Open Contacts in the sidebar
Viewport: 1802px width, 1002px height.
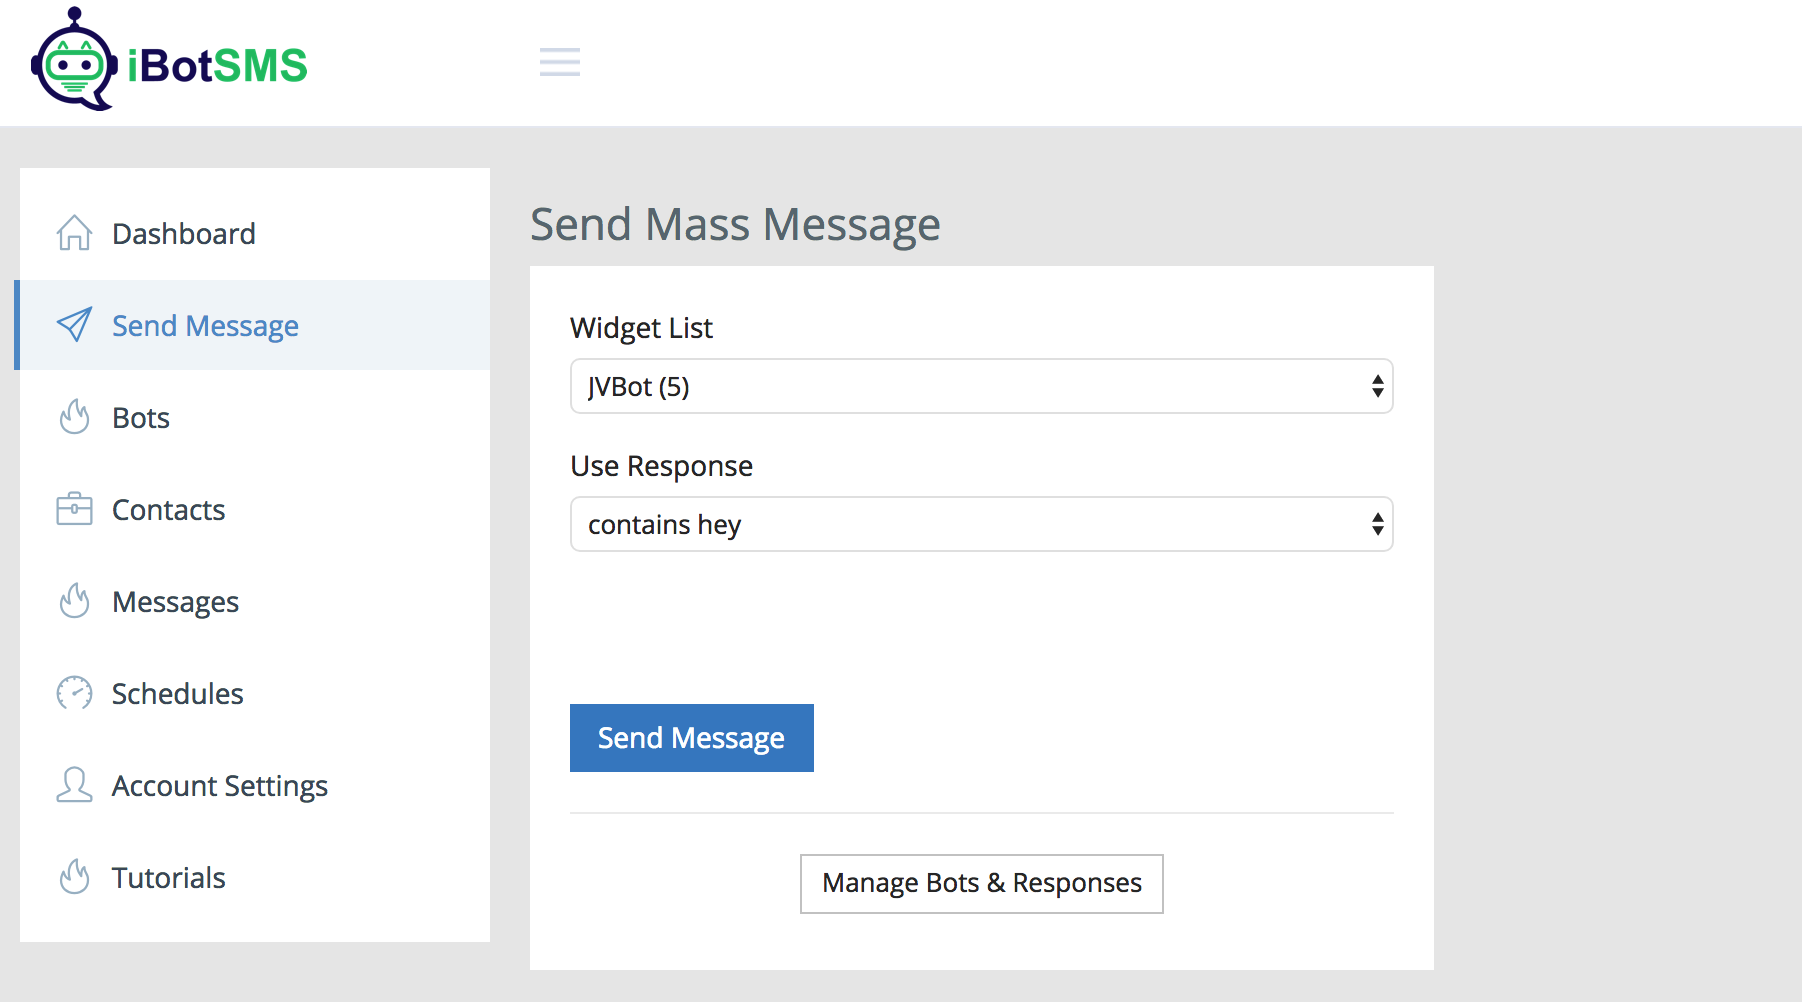click(168, 510)
